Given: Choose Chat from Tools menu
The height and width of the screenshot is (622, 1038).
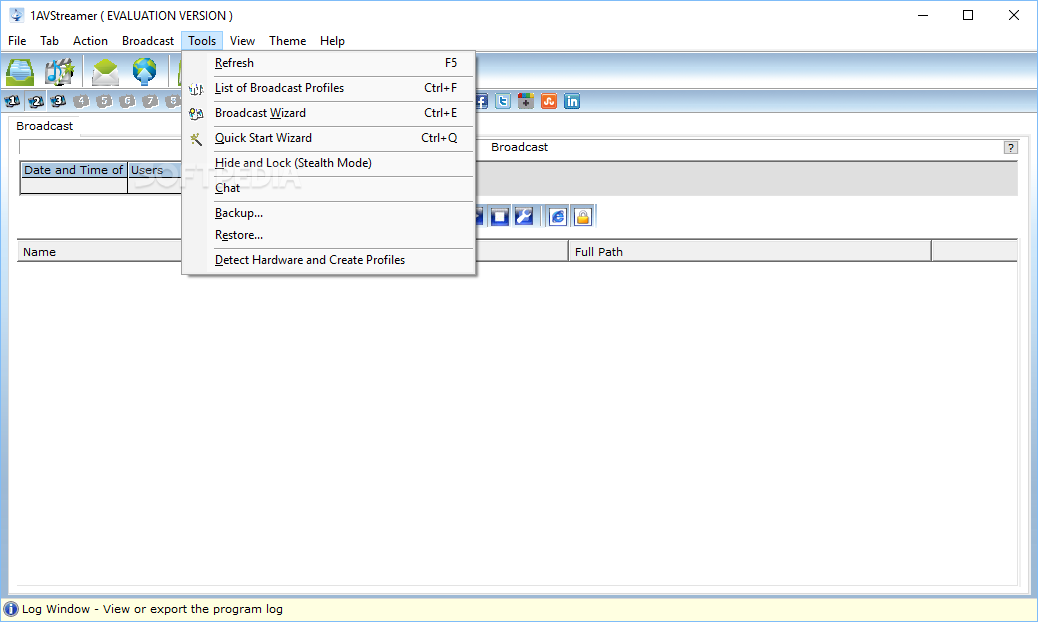Looking at the screenshot, I should pos(329,188).
